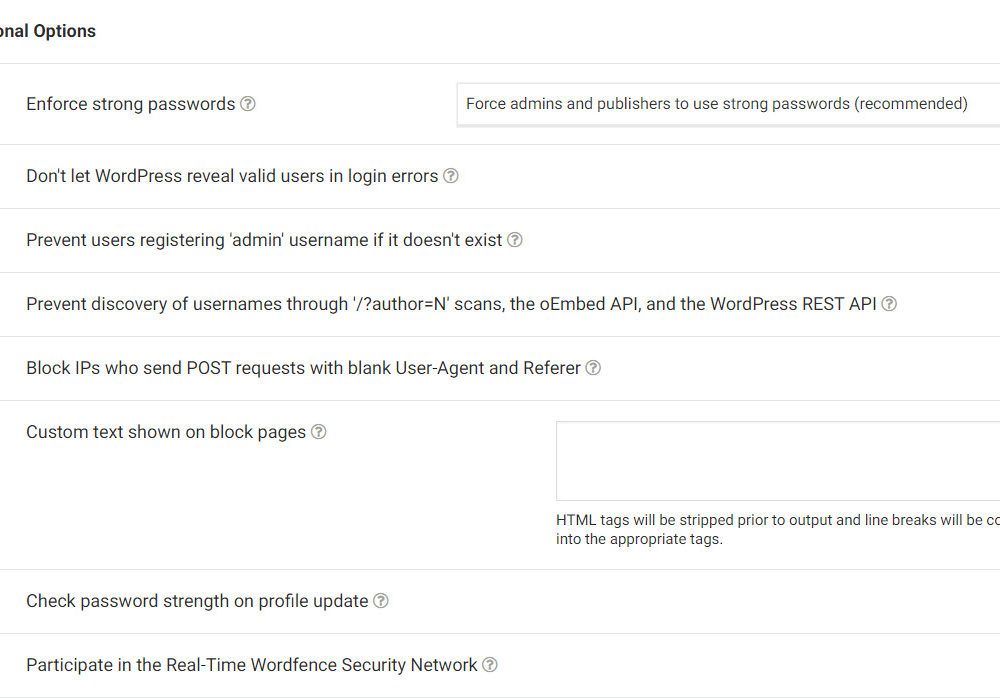Open help for Wordfence Security Network option

490,665
